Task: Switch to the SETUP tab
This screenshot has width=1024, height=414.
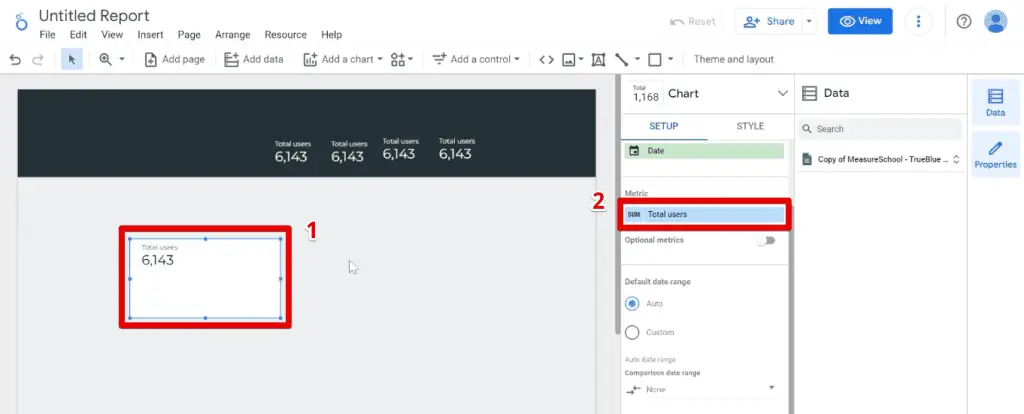Action: 664,126
